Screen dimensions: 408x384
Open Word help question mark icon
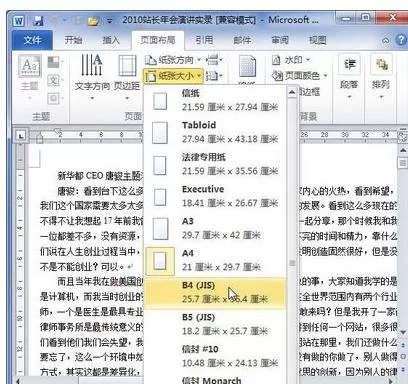point(401,40)
